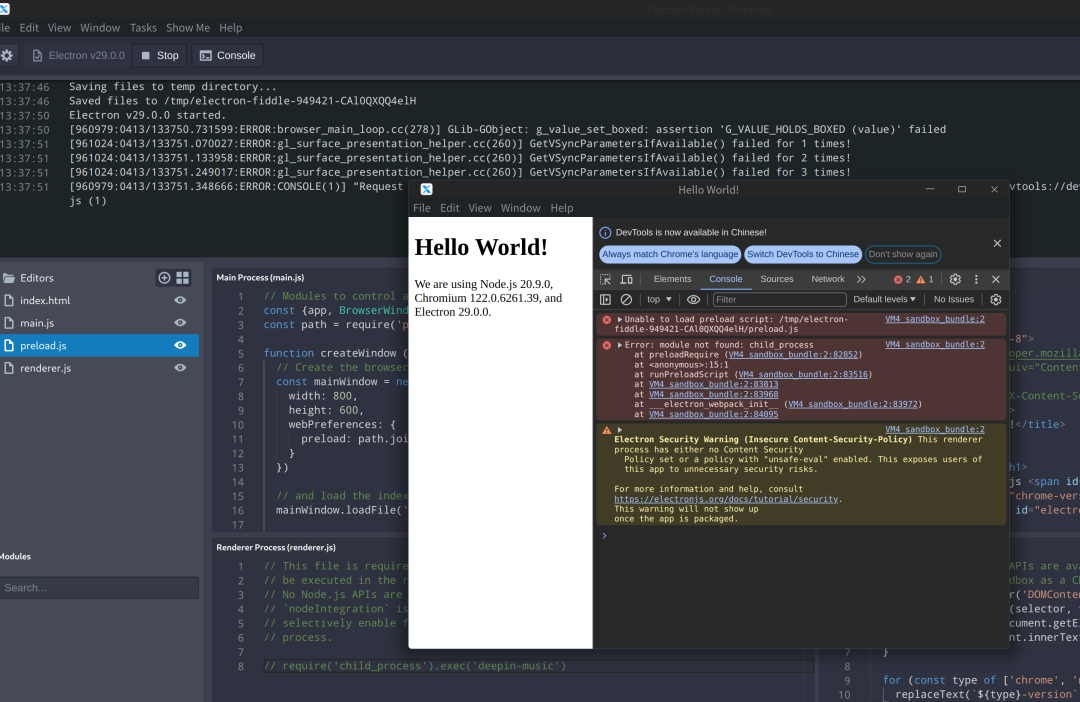Open DevTools three-dot customize menu
The height and width of the screenshot is (702, 1080).
976,279
